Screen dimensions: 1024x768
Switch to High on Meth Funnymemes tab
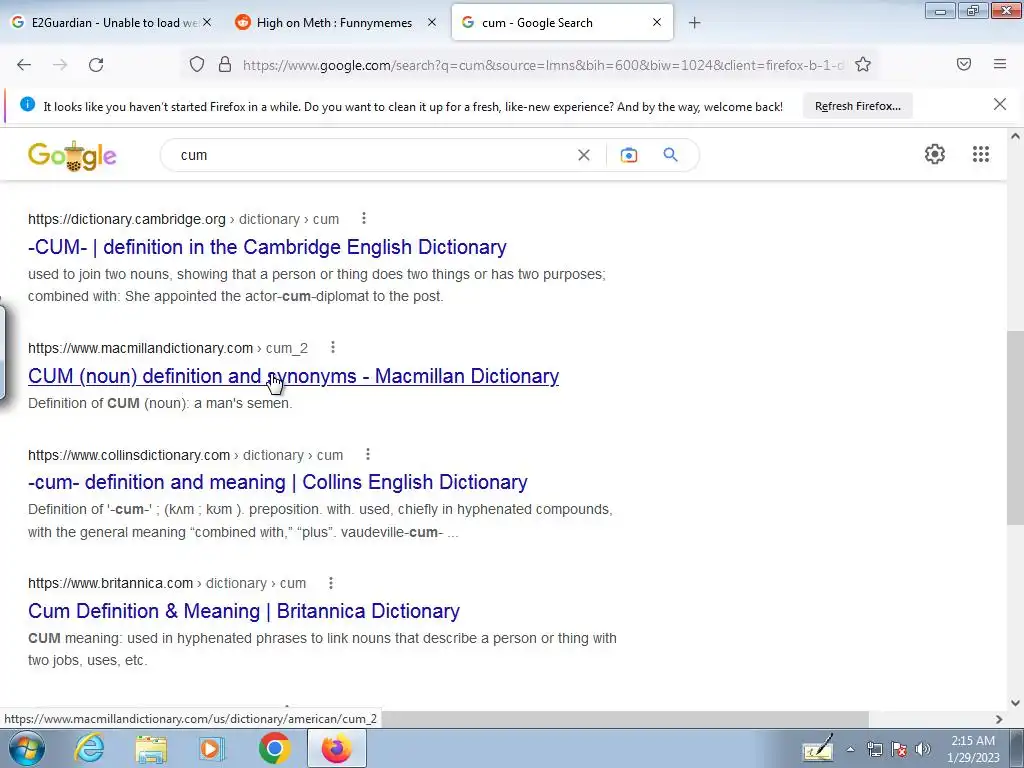334,23
